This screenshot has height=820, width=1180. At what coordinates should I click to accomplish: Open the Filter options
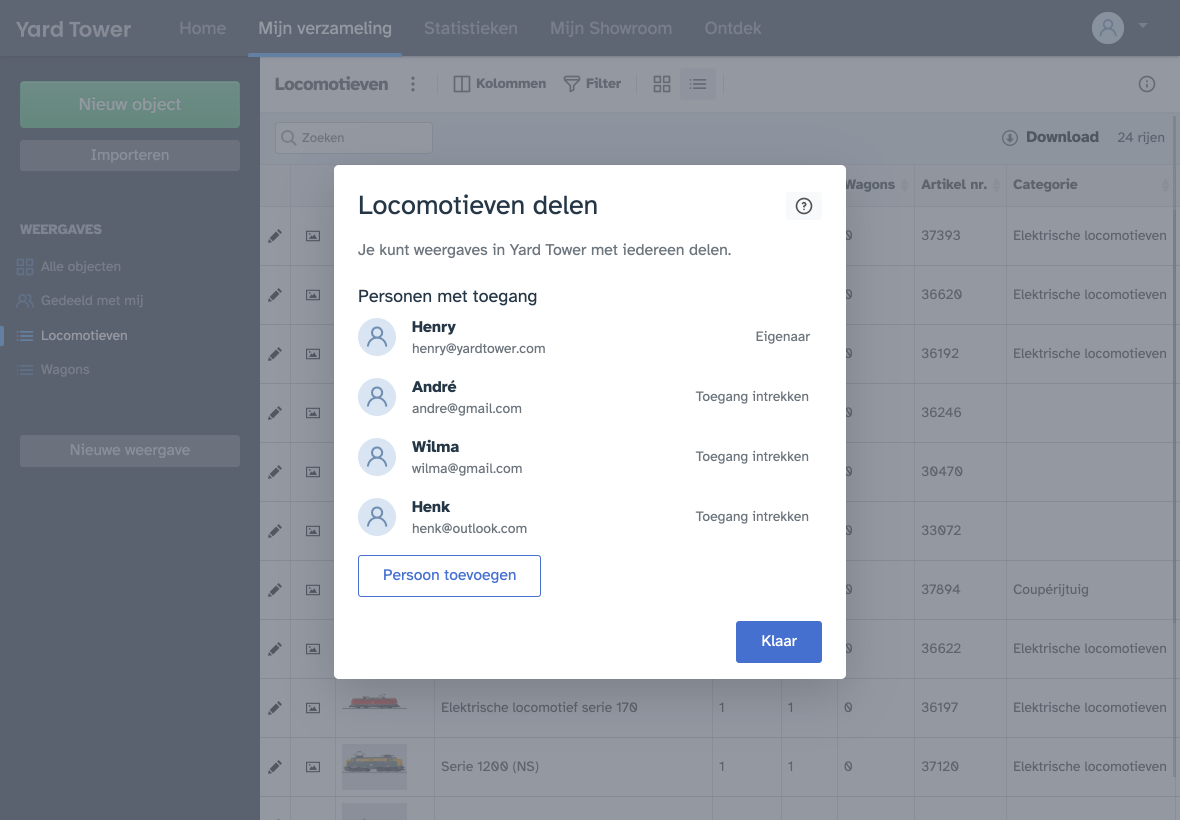pos(592,84)
